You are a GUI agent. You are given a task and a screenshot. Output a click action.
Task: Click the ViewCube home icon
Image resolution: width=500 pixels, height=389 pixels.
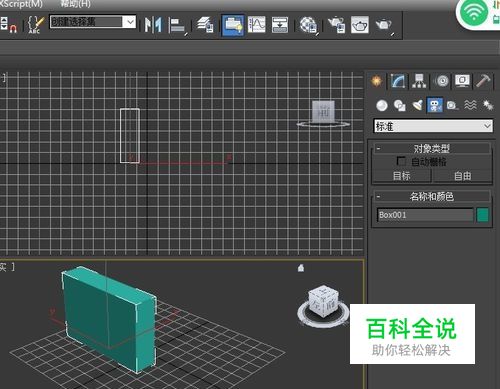[301, 268]
